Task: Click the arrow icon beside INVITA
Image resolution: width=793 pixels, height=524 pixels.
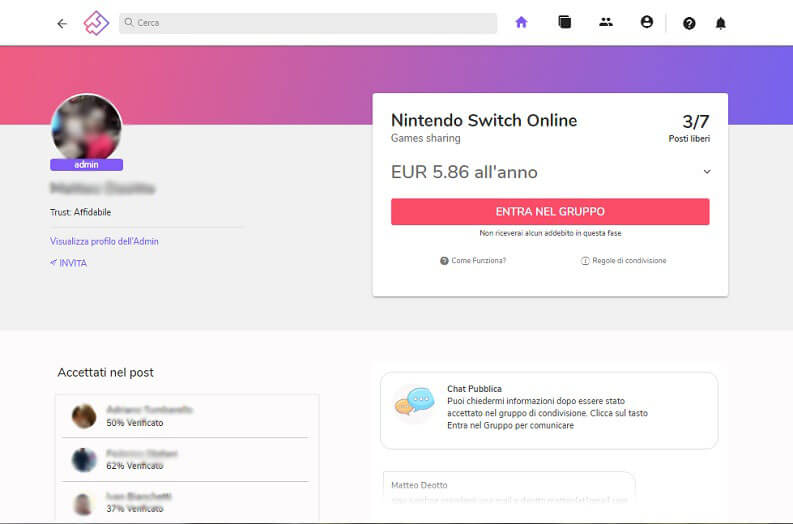Action: 53,262
